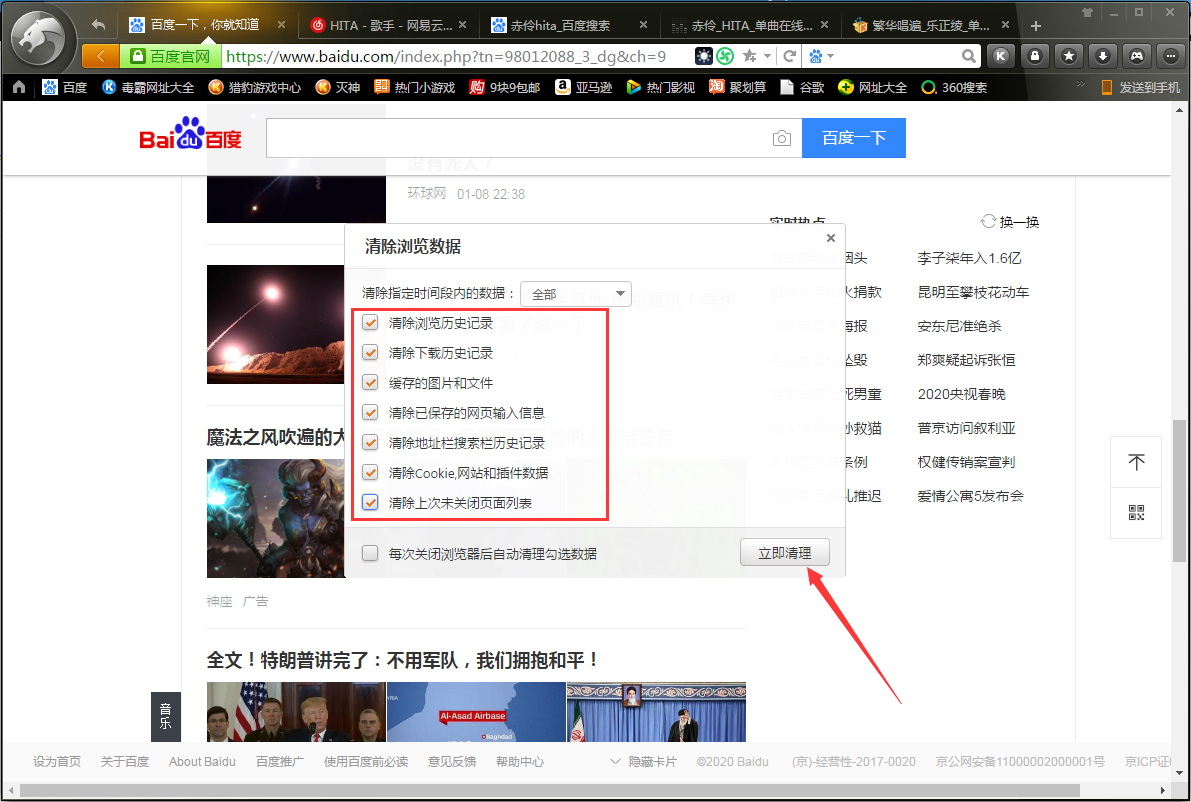The image size is (1191, 802).
Task: Click the 立即清理 button
Action: tap(784, 552)
